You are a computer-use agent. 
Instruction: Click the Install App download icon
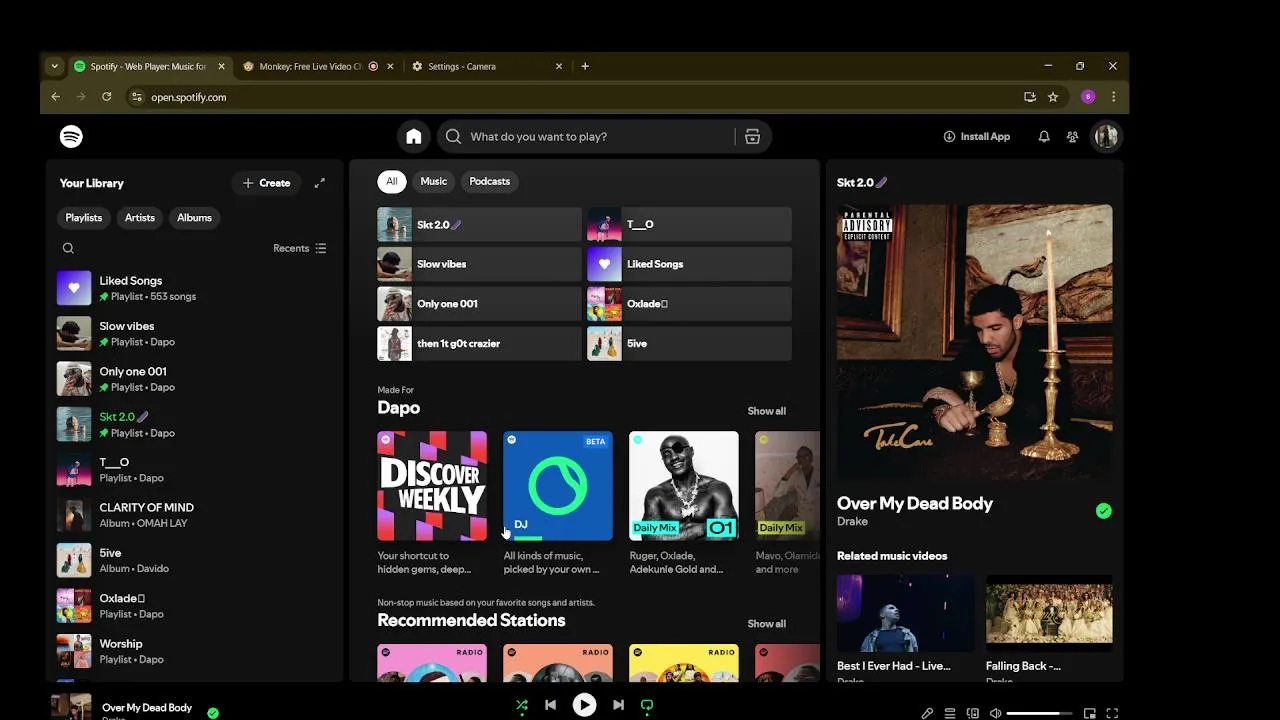tap(949, 137)
